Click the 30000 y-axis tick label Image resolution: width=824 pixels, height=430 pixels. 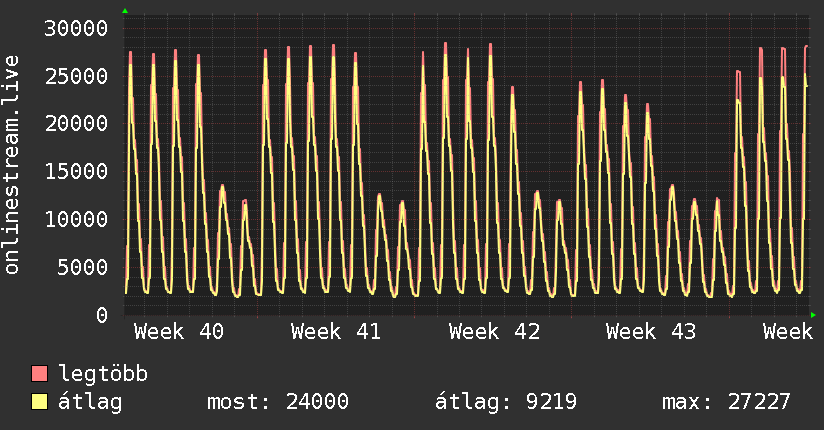76,28
